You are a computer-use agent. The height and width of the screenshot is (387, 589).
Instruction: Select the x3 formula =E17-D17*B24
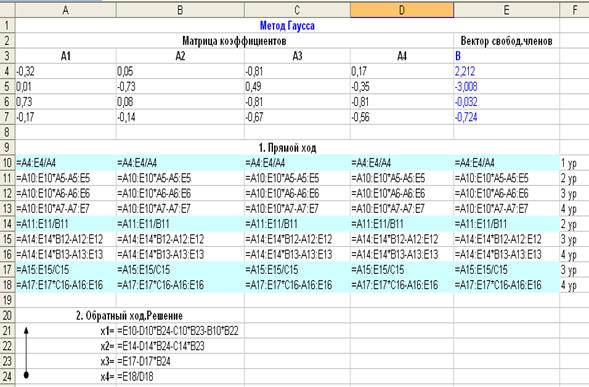click(180, 361)
